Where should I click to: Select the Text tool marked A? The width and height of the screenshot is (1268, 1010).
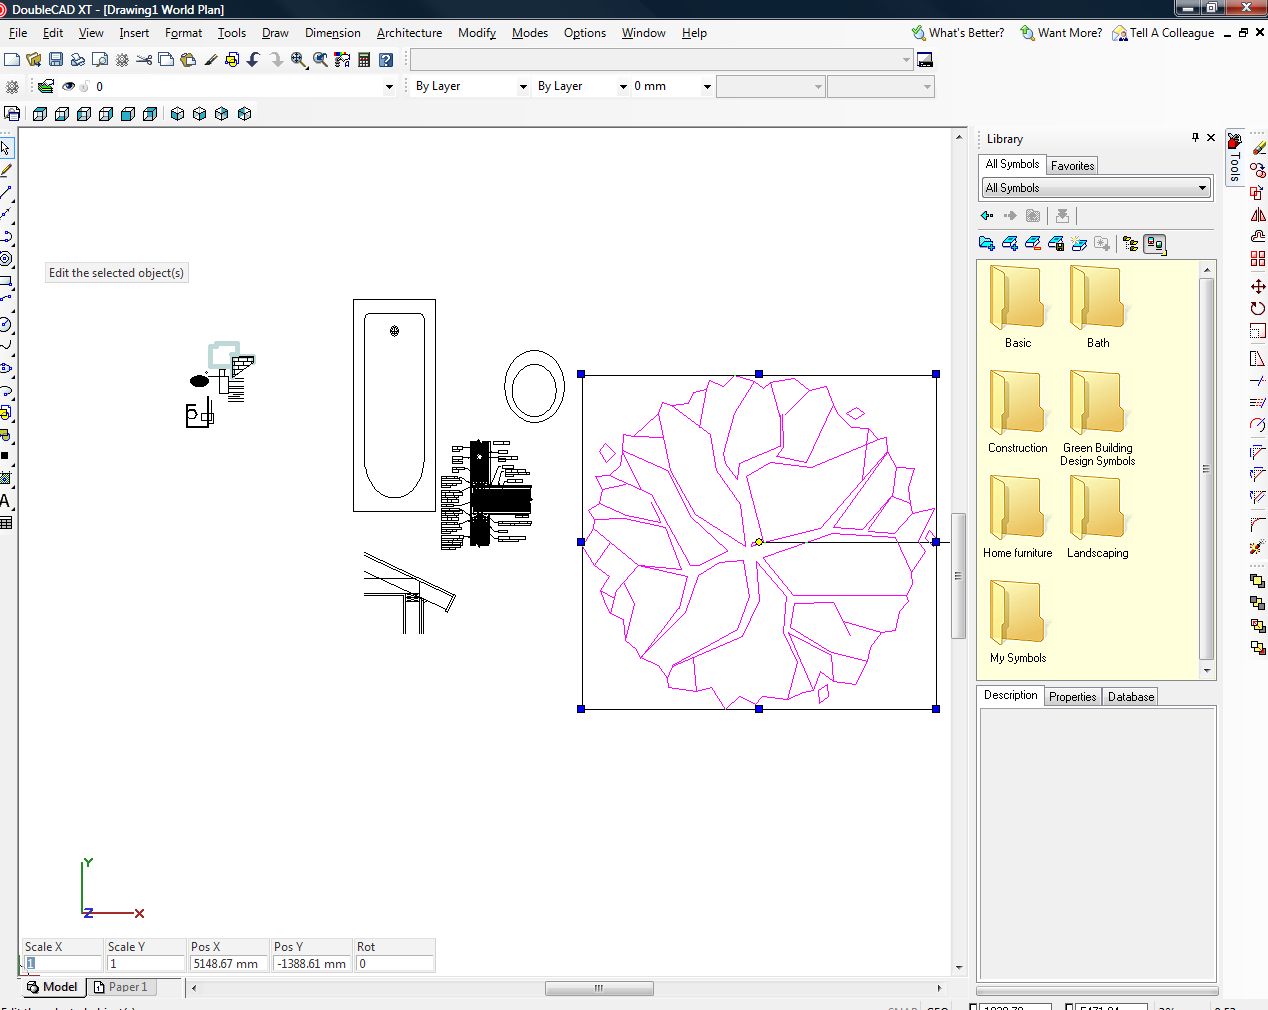coord(5,501)
